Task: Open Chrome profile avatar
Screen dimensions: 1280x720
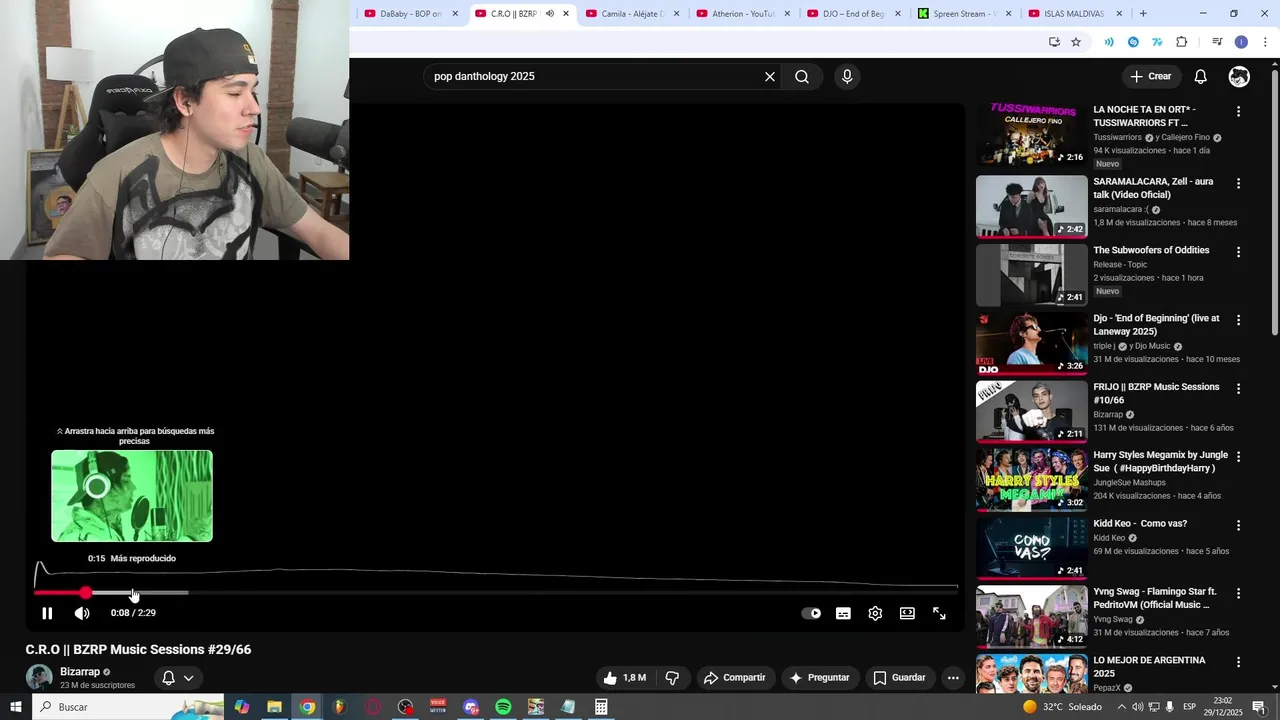Action: point(1241,42)
